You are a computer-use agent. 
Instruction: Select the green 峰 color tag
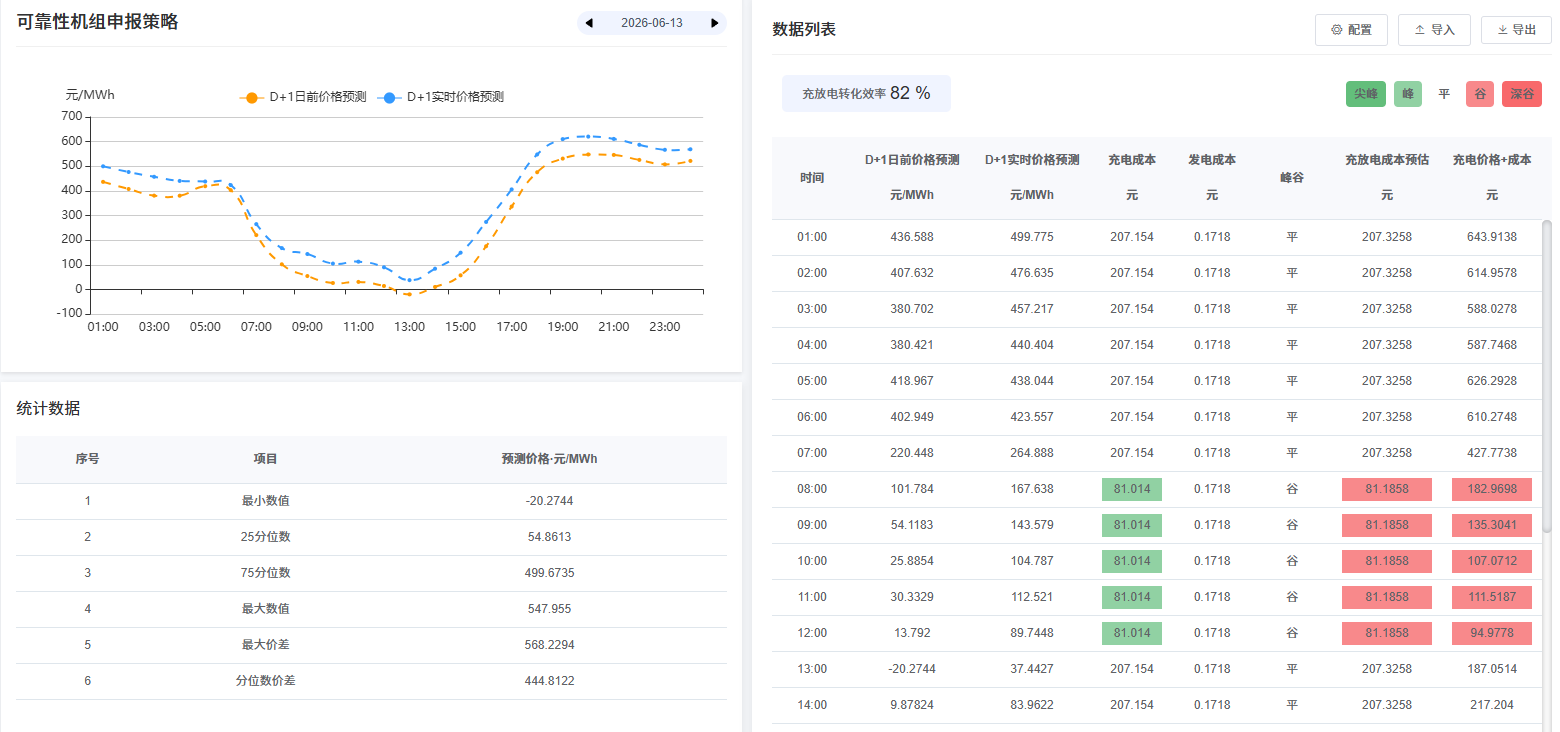tap(1408, 94)
